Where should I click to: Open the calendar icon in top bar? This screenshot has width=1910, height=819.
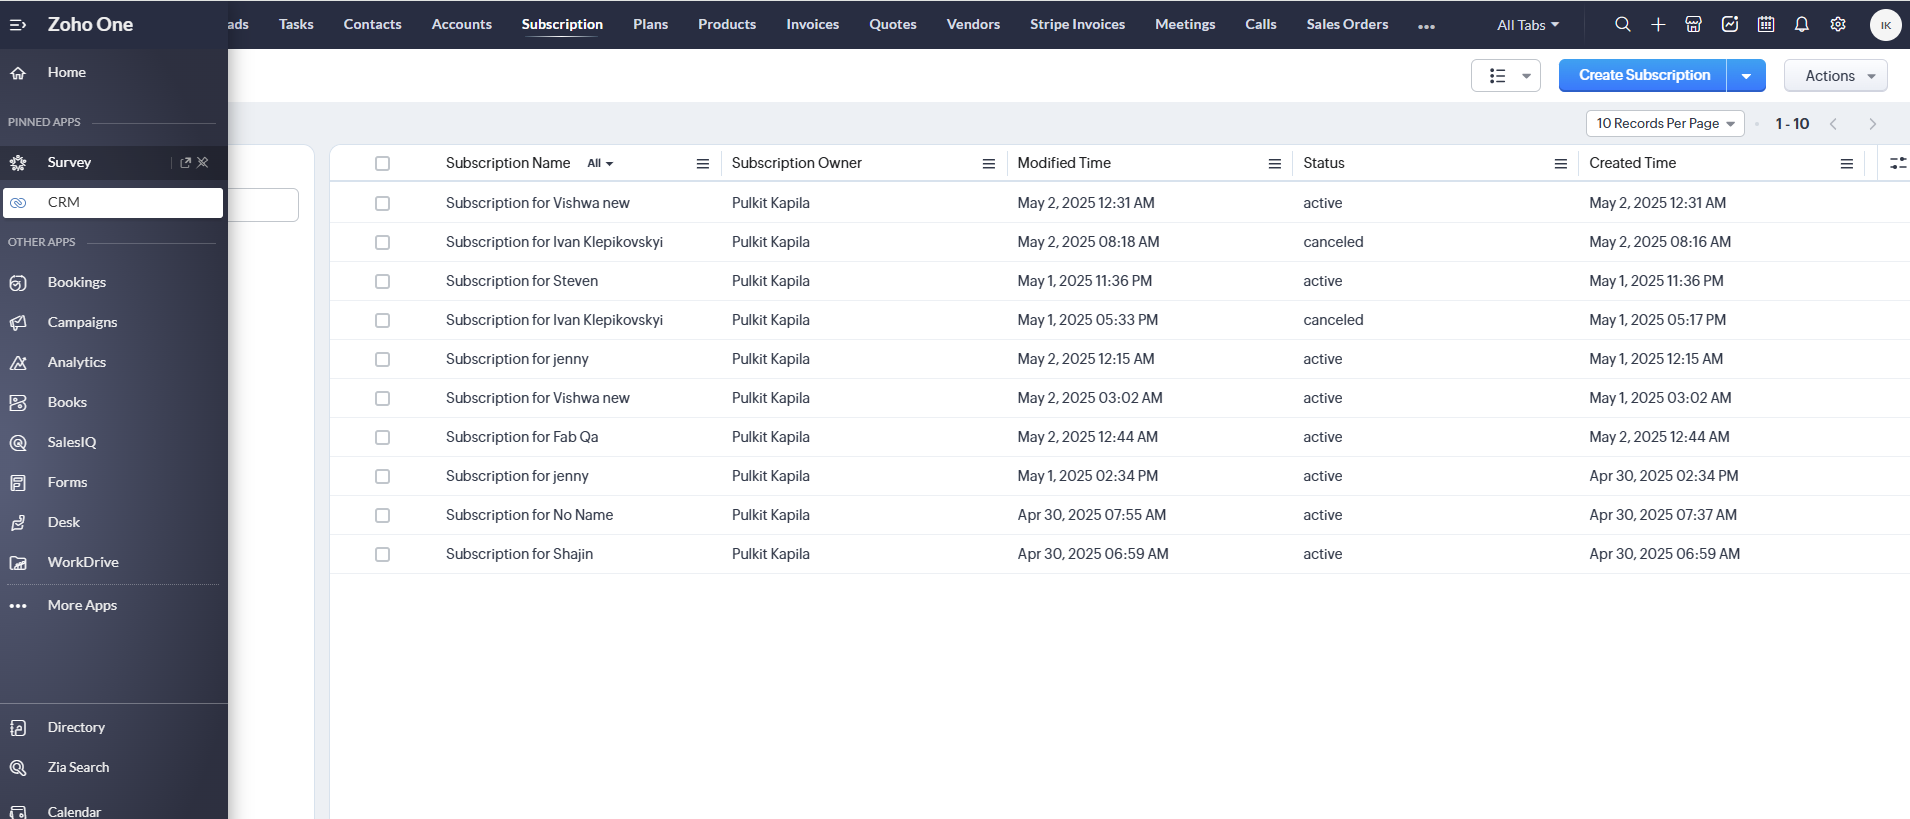click(x=1766, y=24)
